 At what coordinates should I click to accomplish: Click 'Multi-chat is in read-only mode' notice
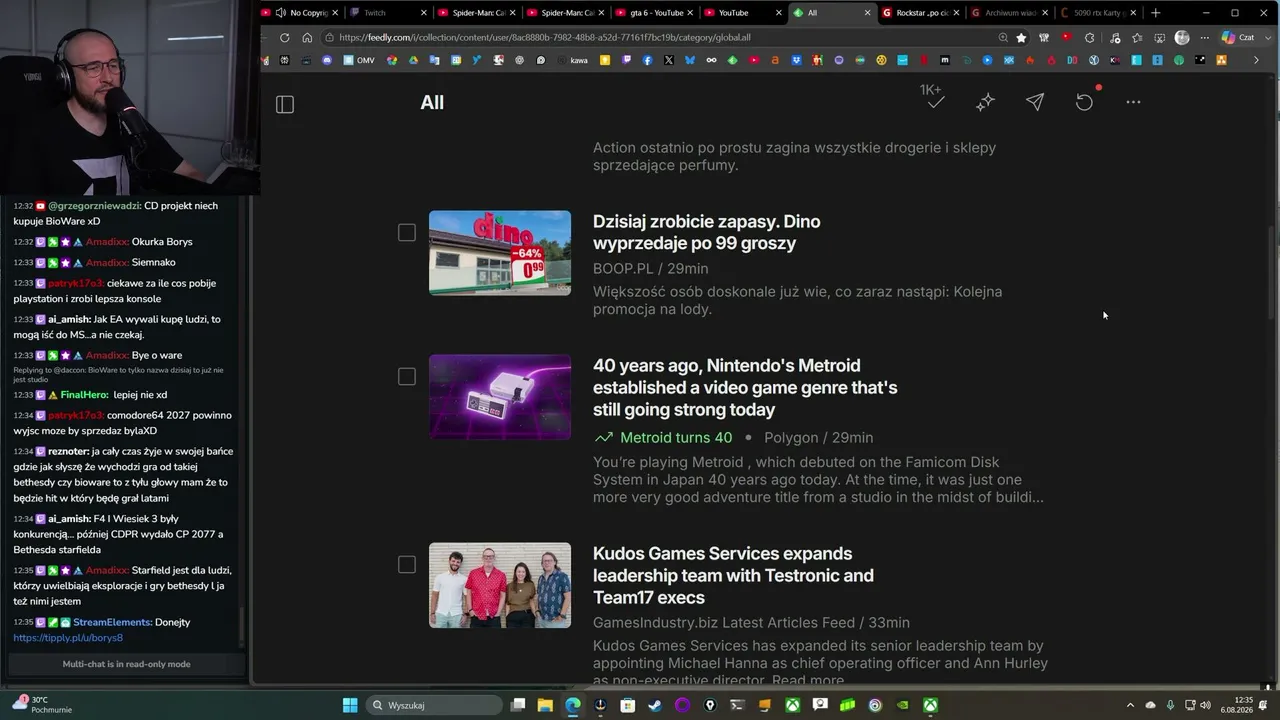126,664
